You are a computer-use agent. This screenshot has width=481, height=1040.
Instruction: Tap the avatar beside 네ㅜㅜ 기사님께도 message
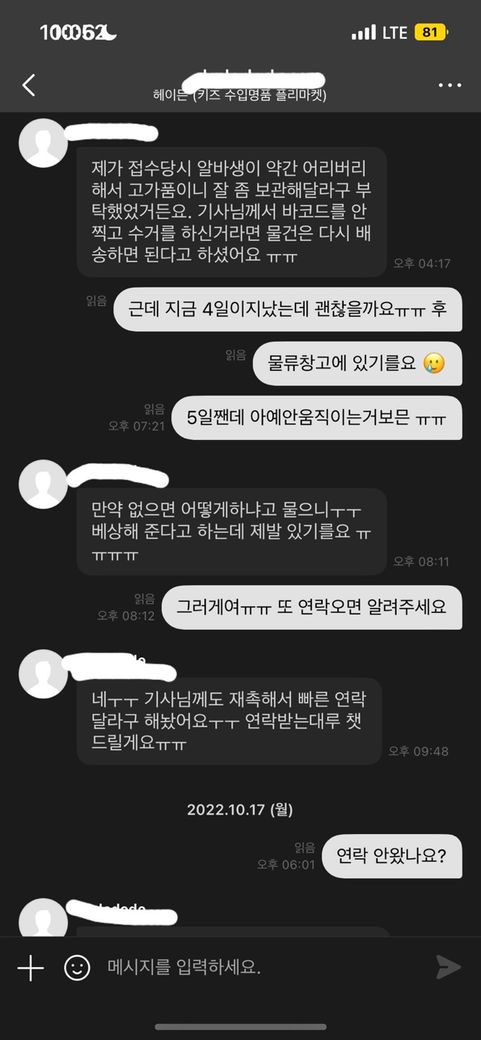43,674
